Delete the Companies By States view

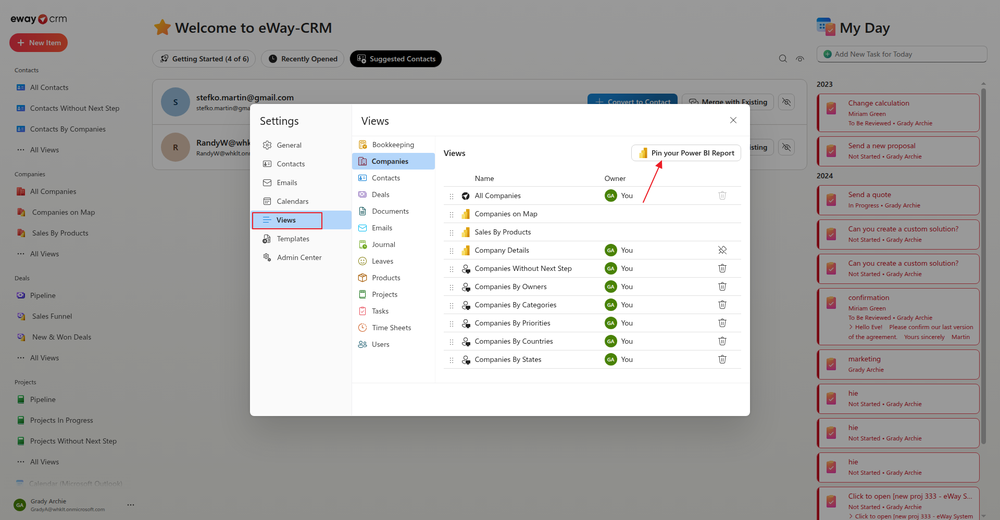(722, 359)
